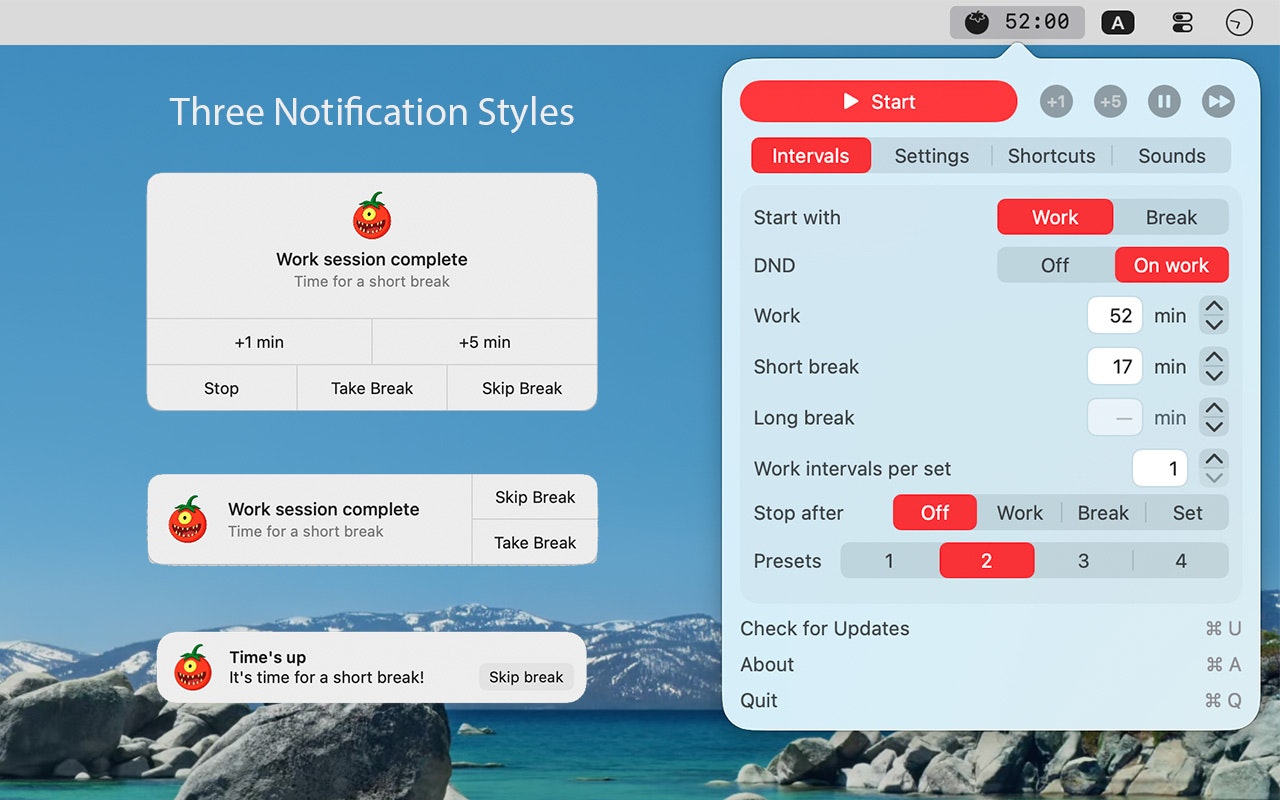This screenshot has height=800, width=1280.
Task: Click the +1 minute icon
Action: pos(1056,101)
